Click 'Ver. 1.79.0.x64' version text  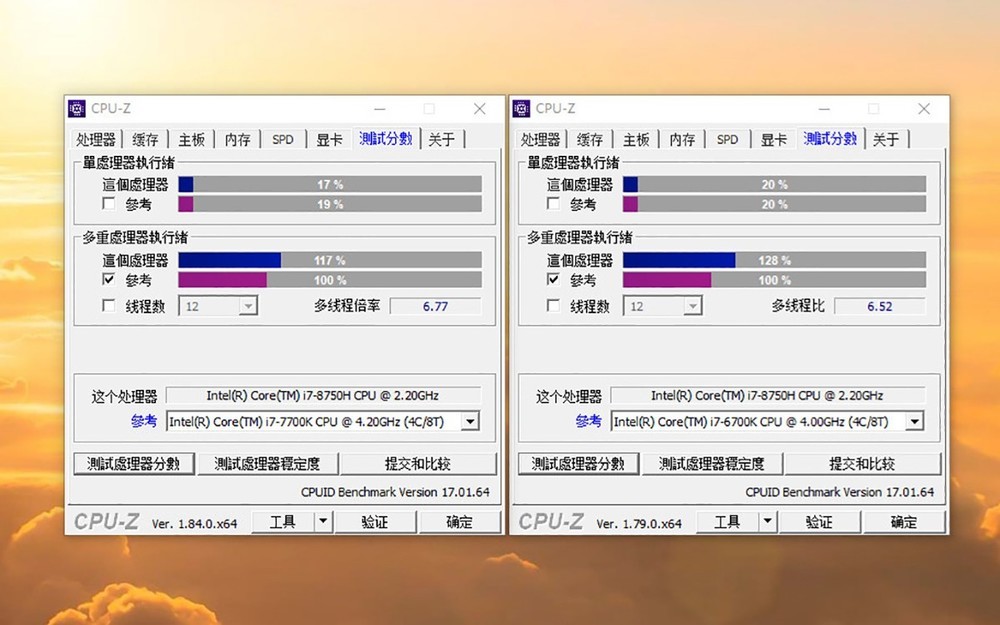coord(639,524)
